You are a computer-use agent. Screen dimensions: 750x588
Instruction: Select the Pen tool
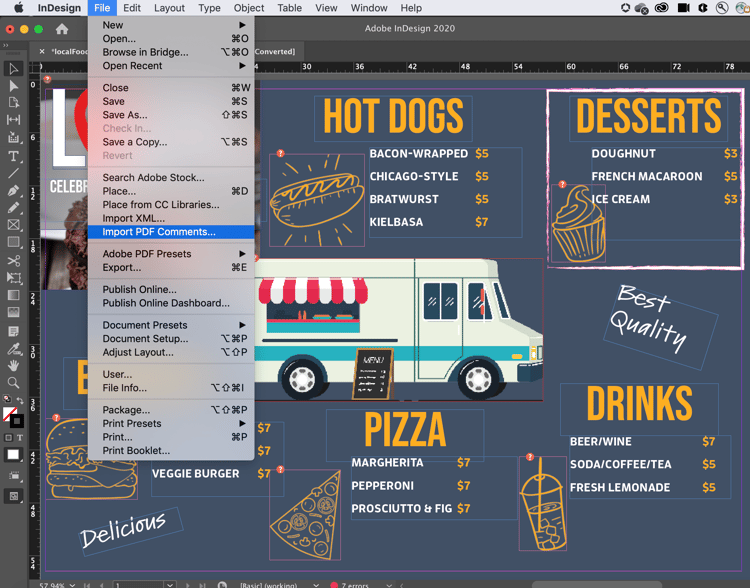(13, 190)
